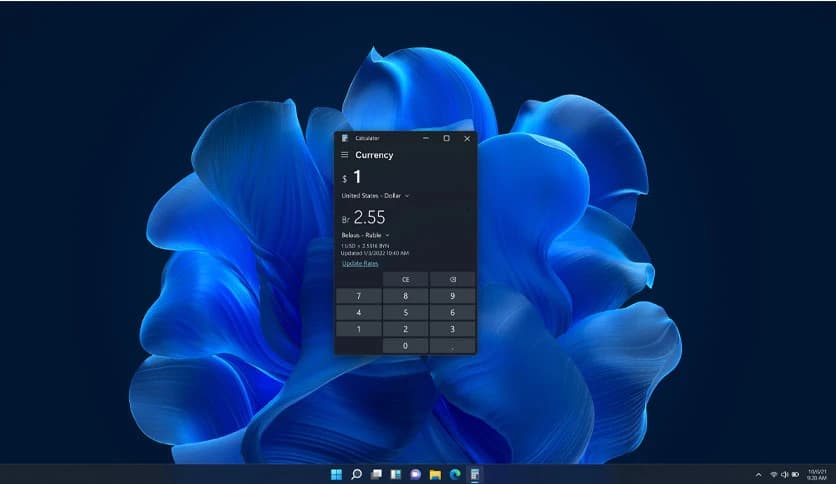This screenshot has height=484, width=836.
Task: Click the battery tray icon
Action: point(795,474)
